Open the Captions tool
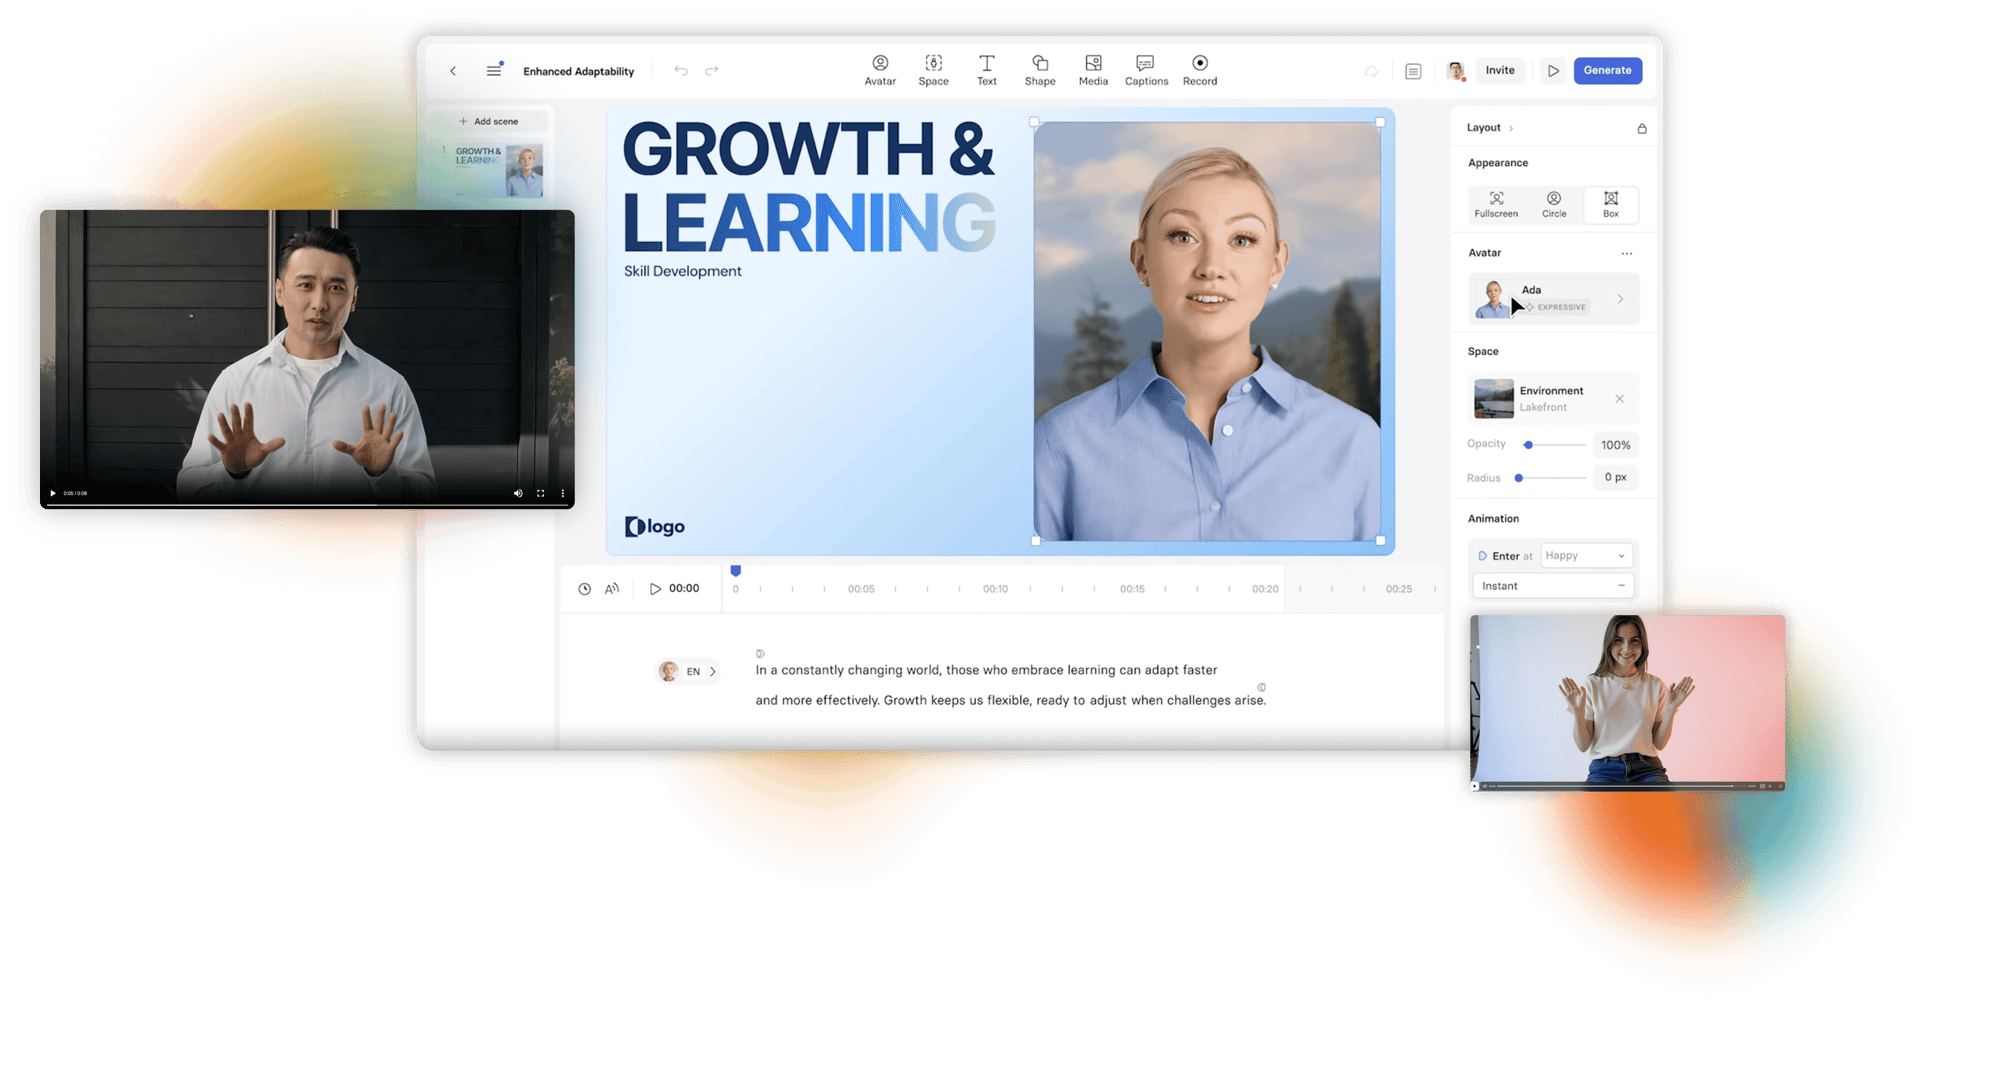 [1146, 70]
